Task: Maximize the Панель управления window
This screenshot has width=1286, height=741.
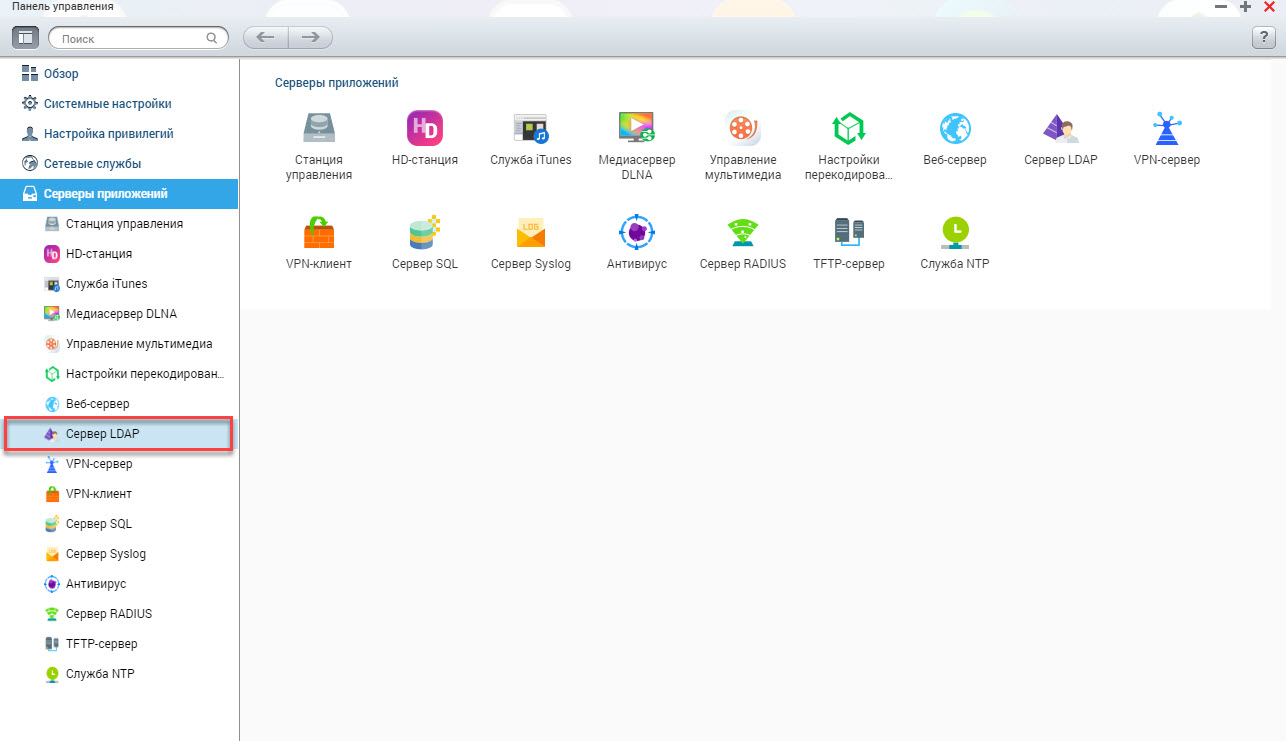Action: [1245, 6]
